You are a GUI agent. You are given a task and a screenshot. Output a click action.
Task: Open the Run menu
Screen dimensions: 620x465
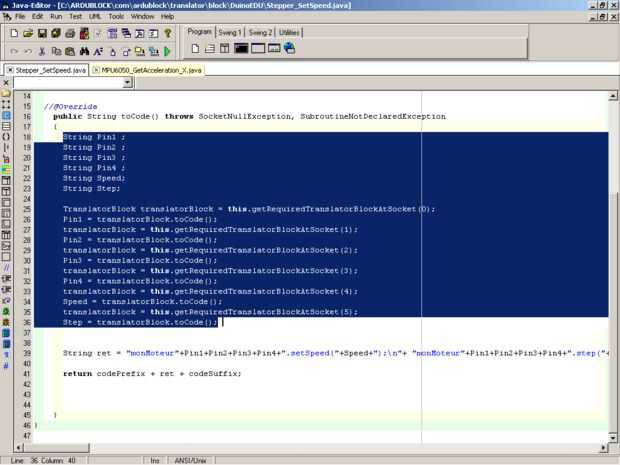[x=56, y=17]
